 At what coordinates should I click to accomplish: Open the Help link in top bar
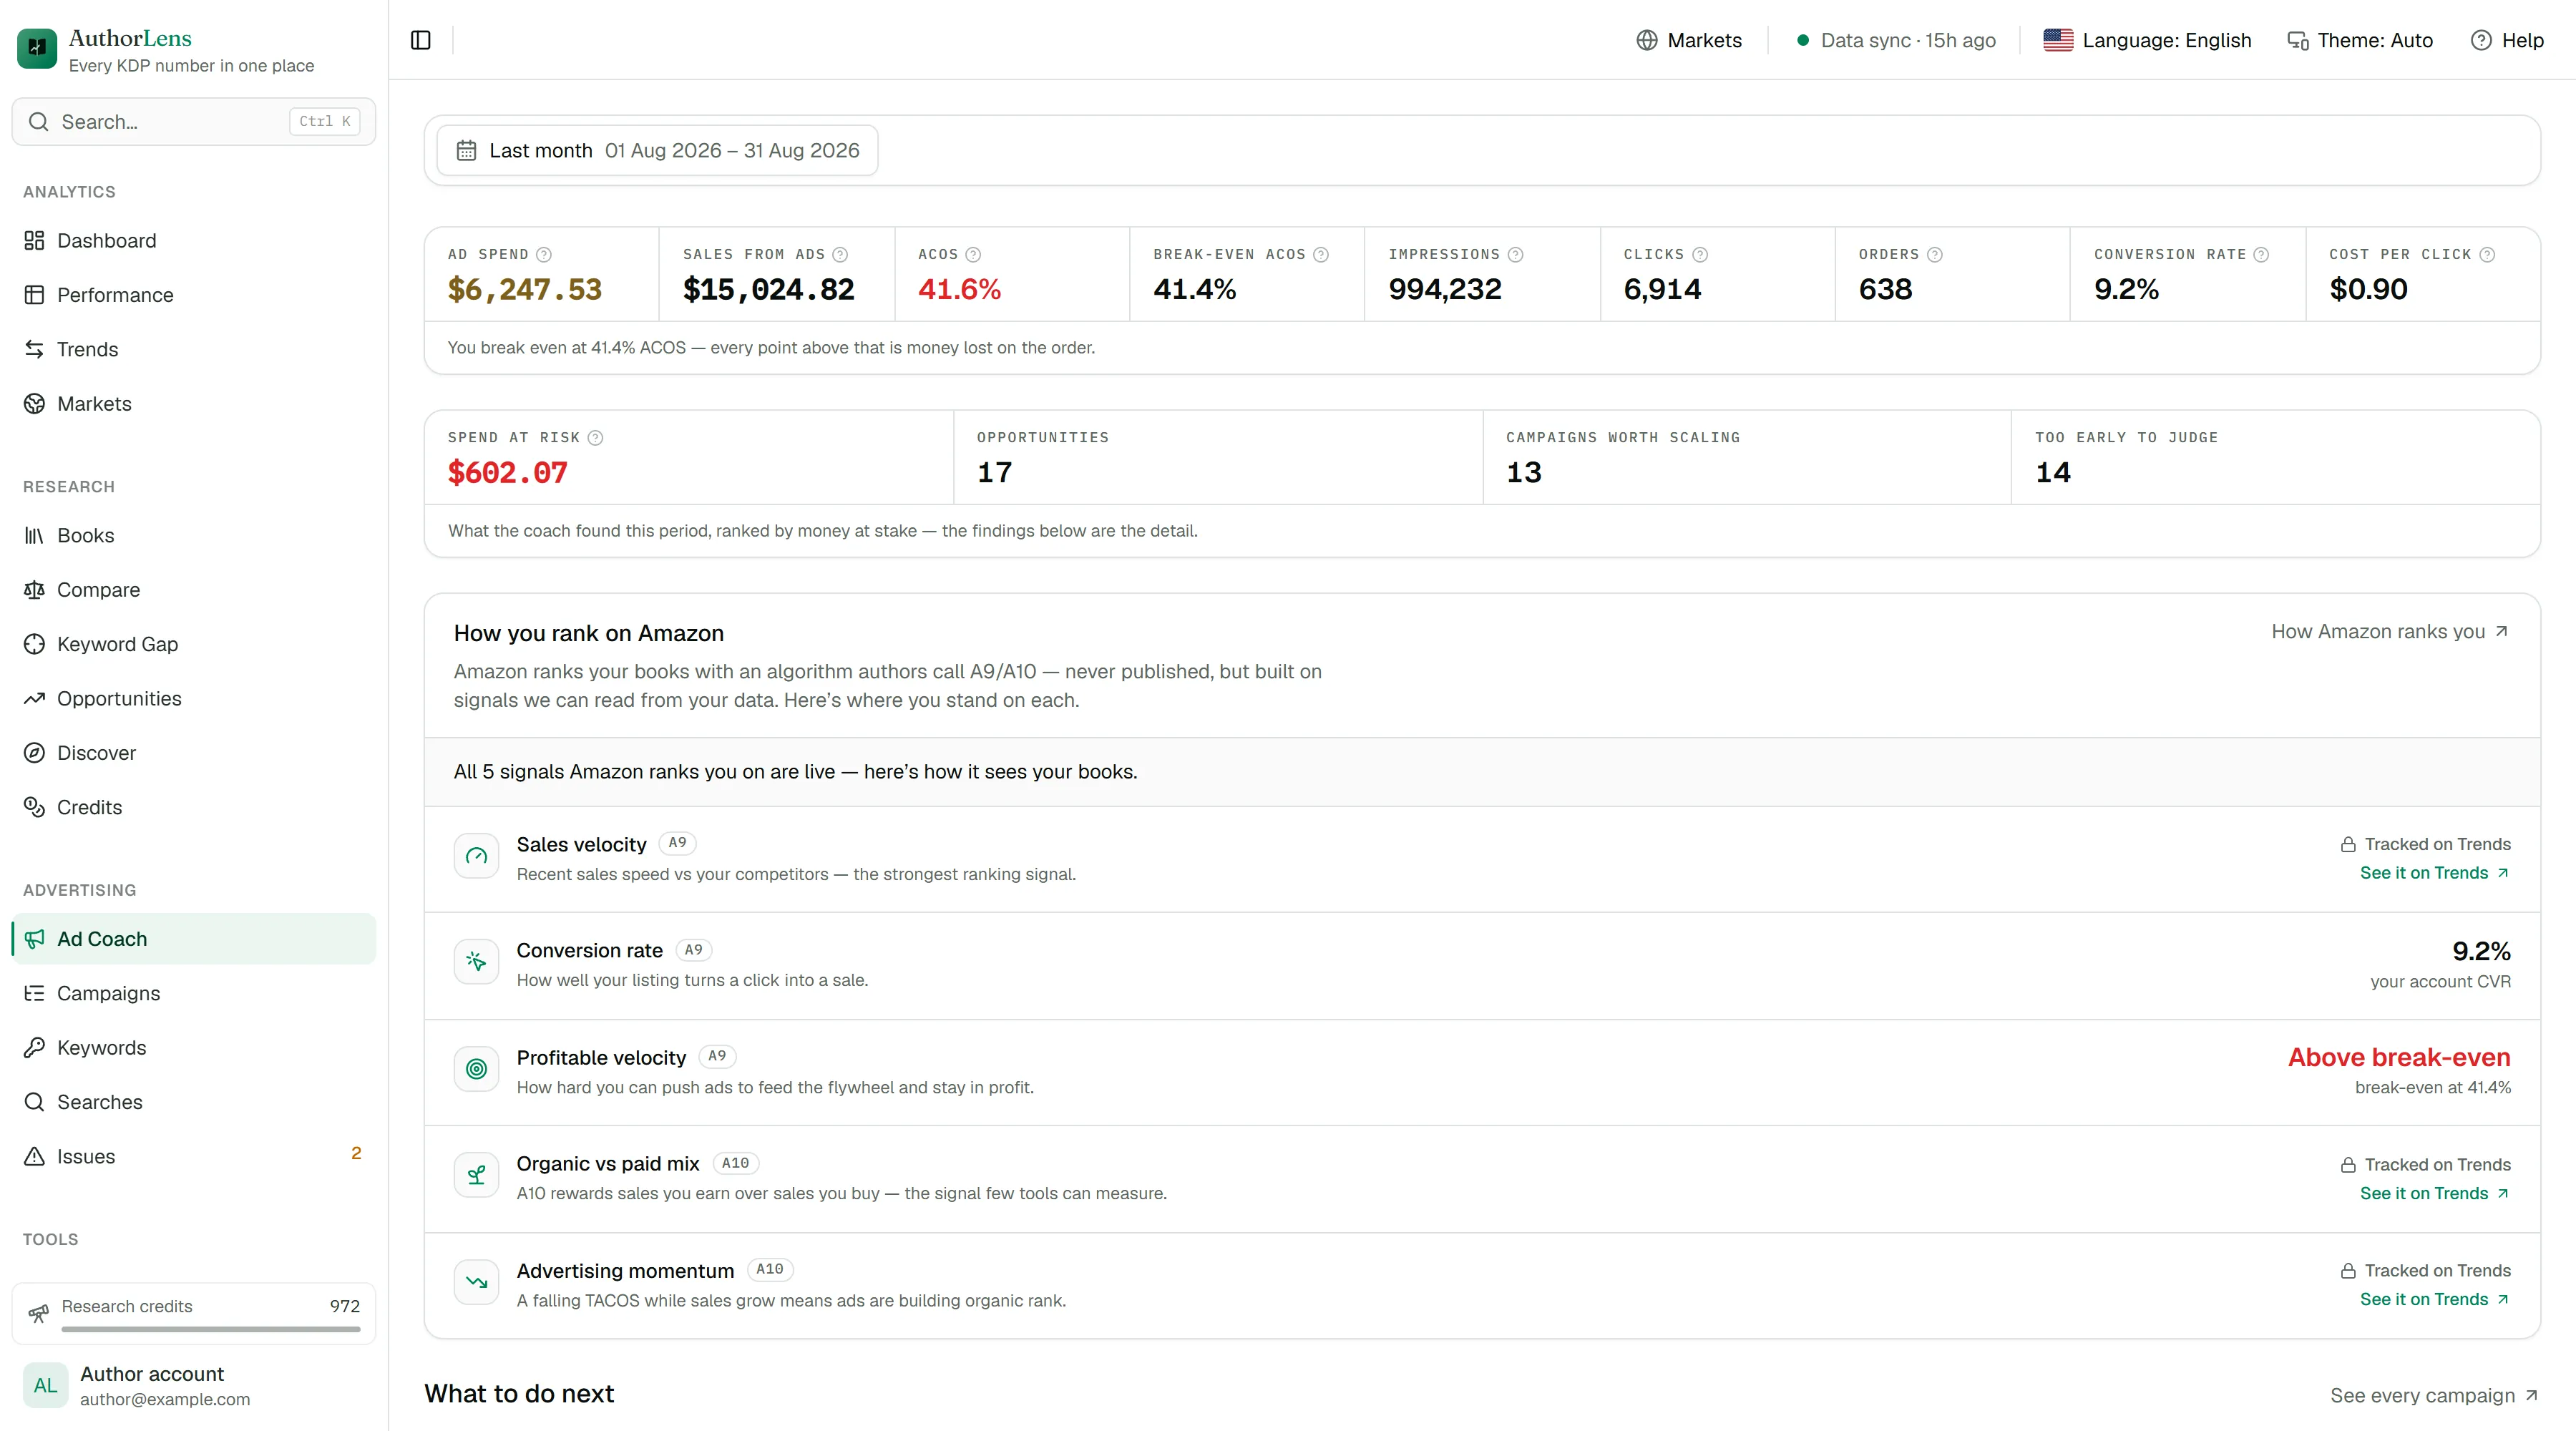[2507, 40]
